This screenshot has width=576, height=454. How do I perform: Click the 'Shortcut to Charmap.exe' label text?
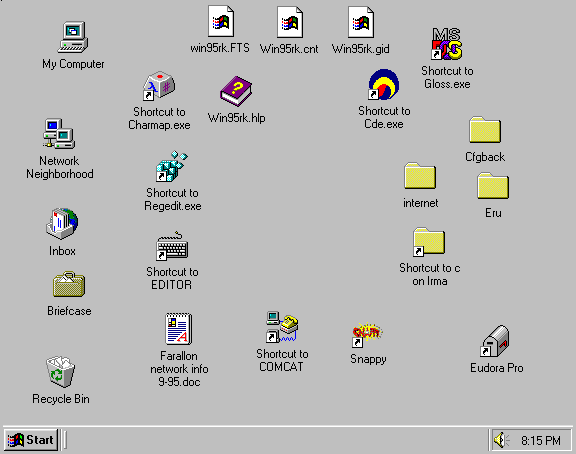pyautogui.click(x=159, y=119)
